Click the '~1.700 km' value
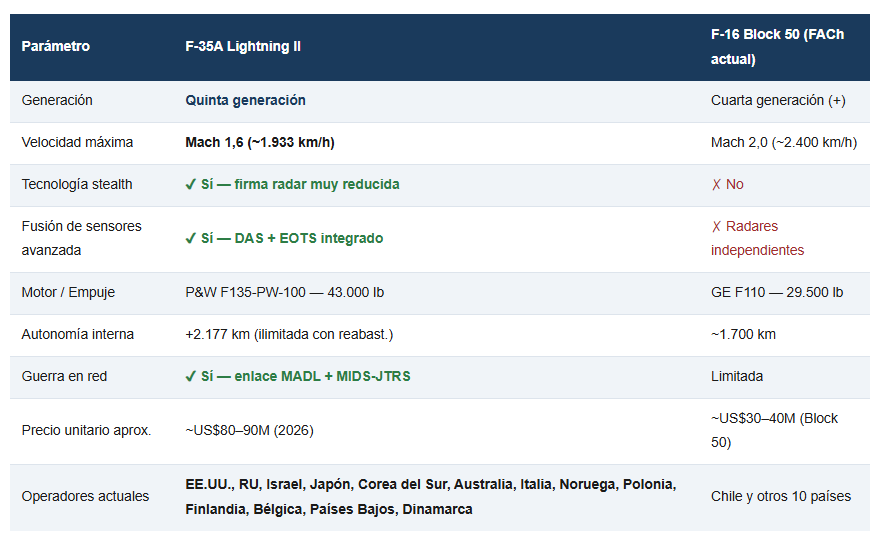Viewport: 883px width, 544px height. point(743,335)
